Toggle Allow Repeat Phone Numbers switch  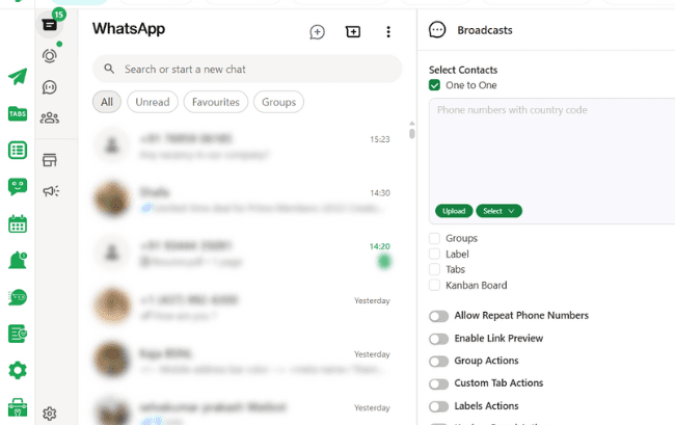[439, 316]
